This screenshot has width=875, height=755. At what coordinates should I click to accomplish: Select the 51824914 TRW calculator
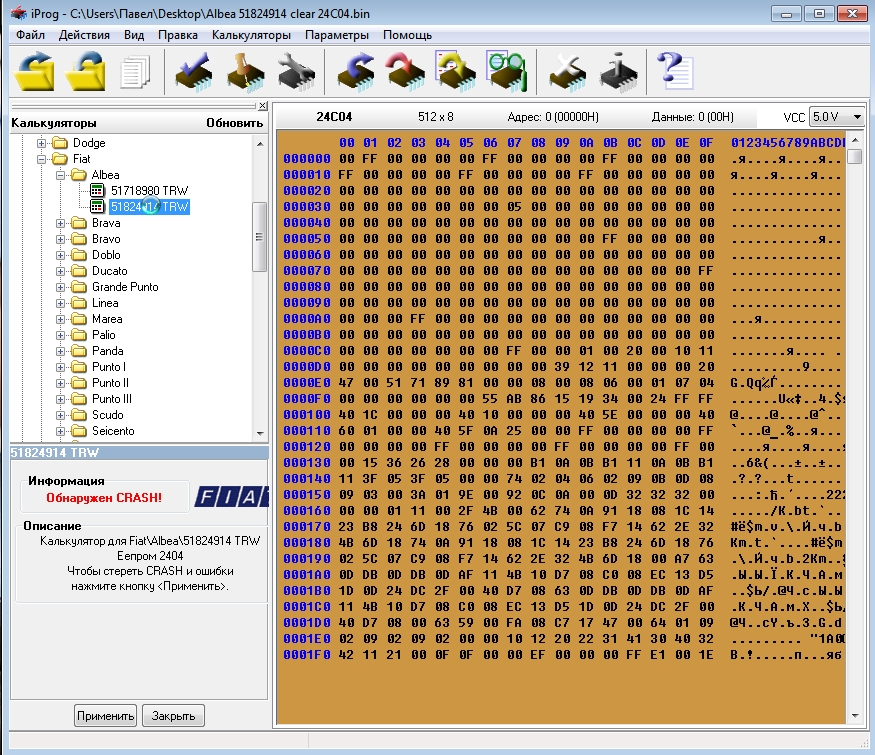pos(149,207)
